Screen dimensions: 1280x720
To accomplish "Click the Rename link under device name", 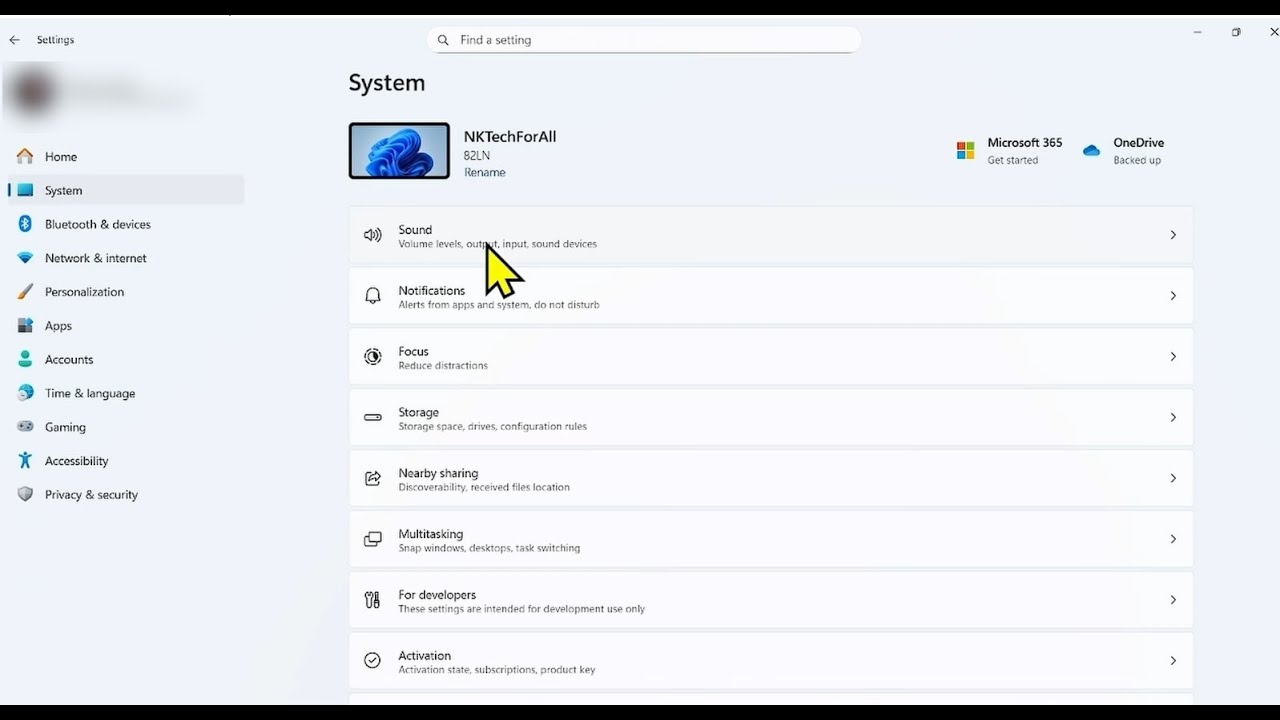I will [485, 172].
